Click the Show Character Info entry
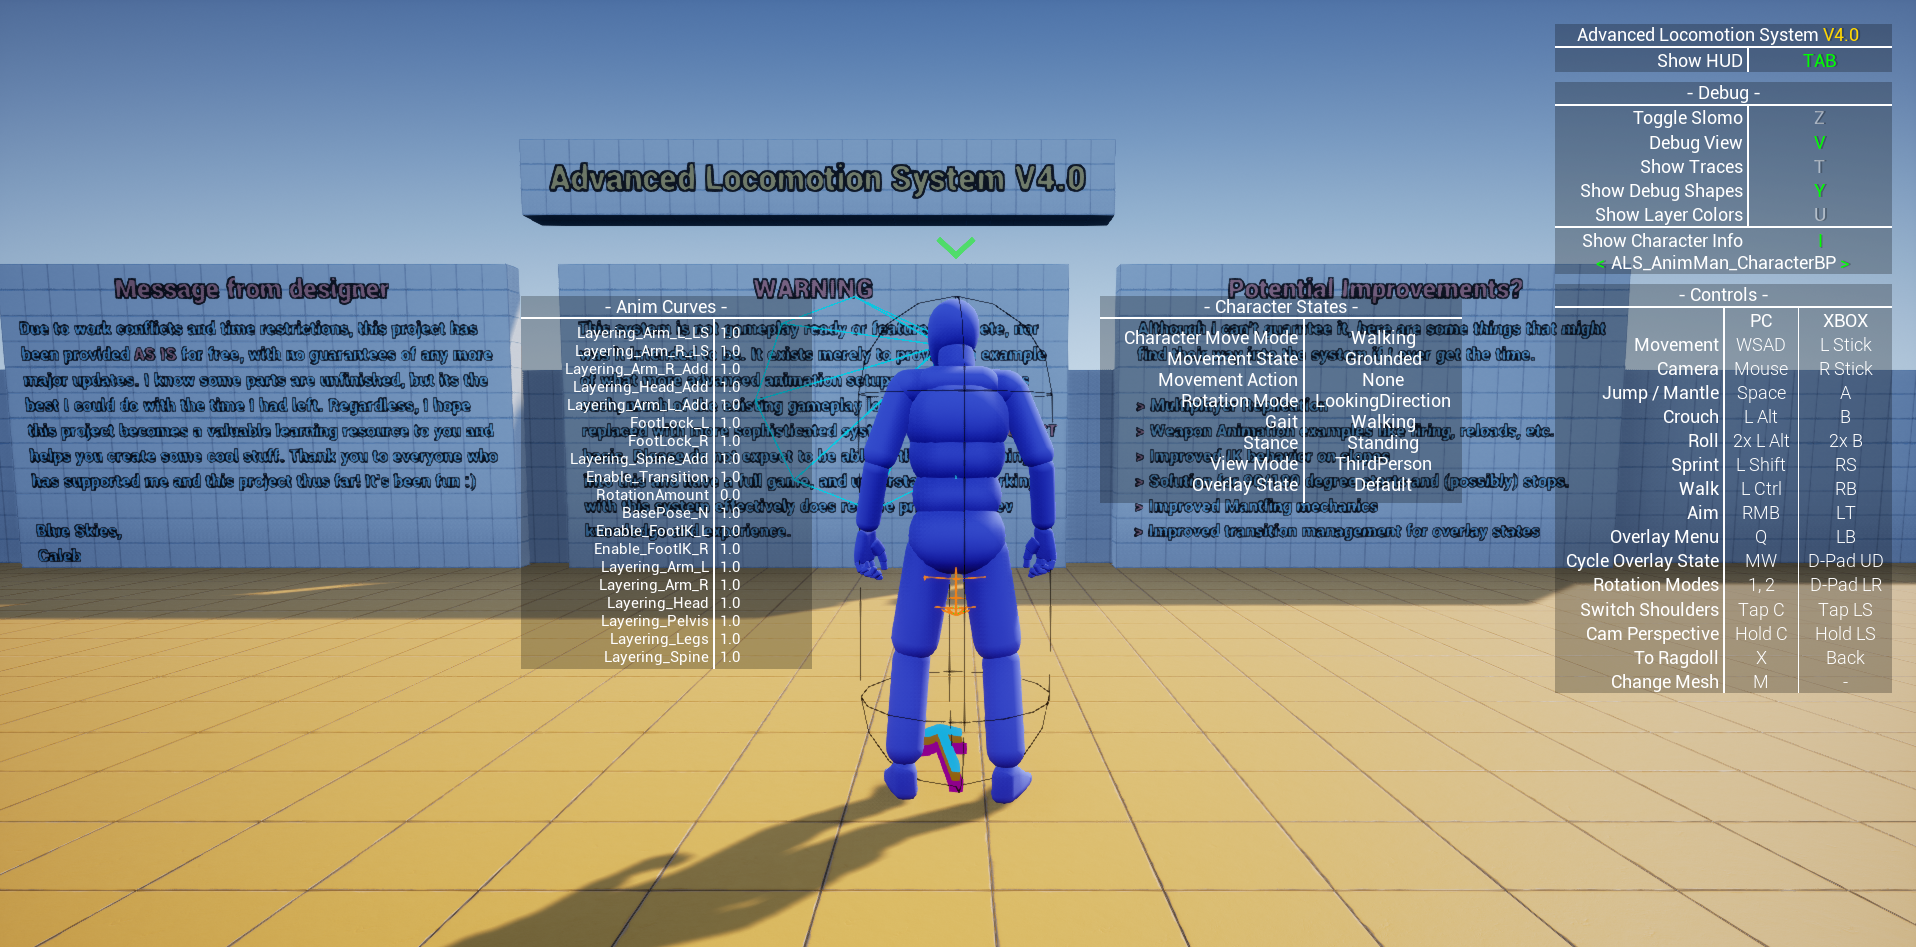 pyautogui.click(x=1662, y=240)
